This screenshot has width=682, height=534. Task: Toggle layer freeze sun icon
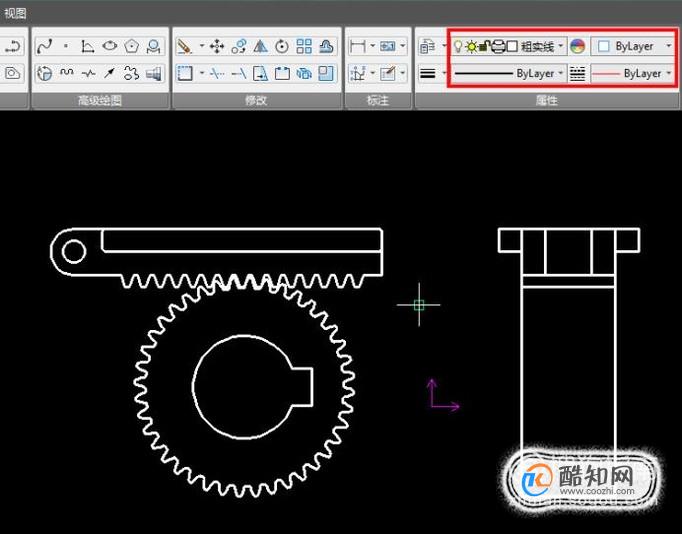[x=471, y=46]
